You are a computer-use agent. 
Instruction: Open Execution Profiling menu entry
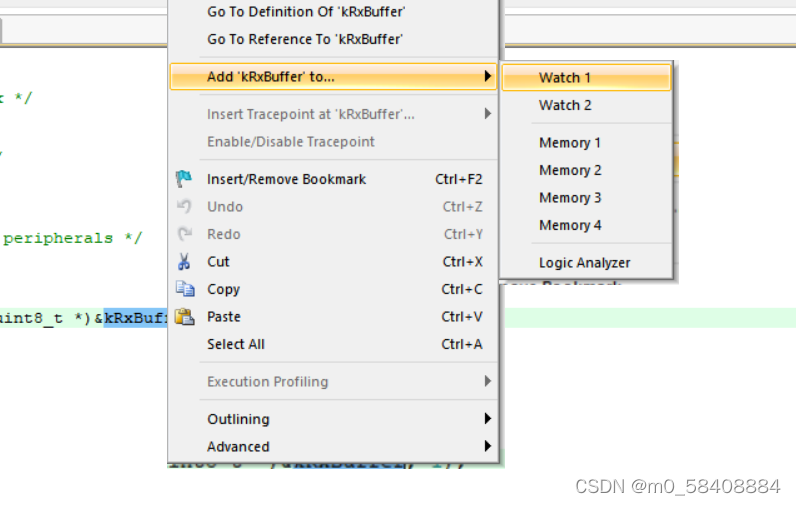click(x=333, y=381)
